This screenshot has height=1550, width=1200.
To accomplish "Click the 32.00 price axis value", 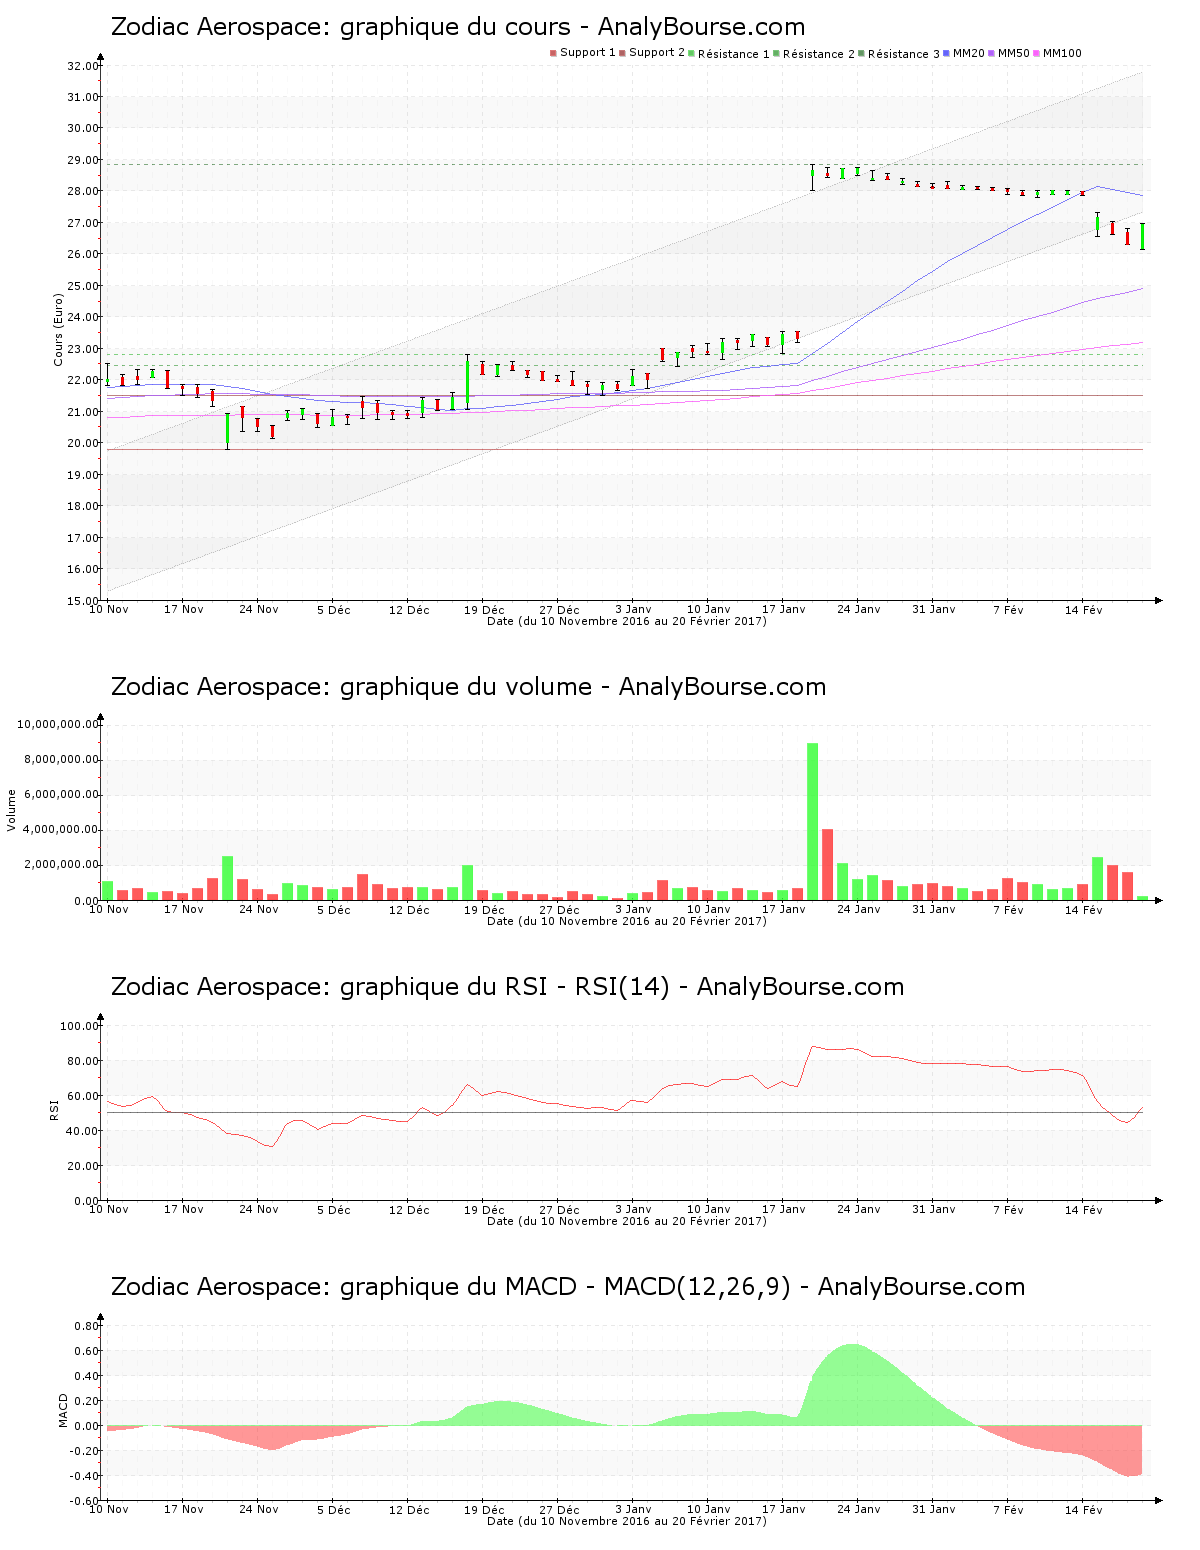I will pyautogui.click(x=83, y=66).
